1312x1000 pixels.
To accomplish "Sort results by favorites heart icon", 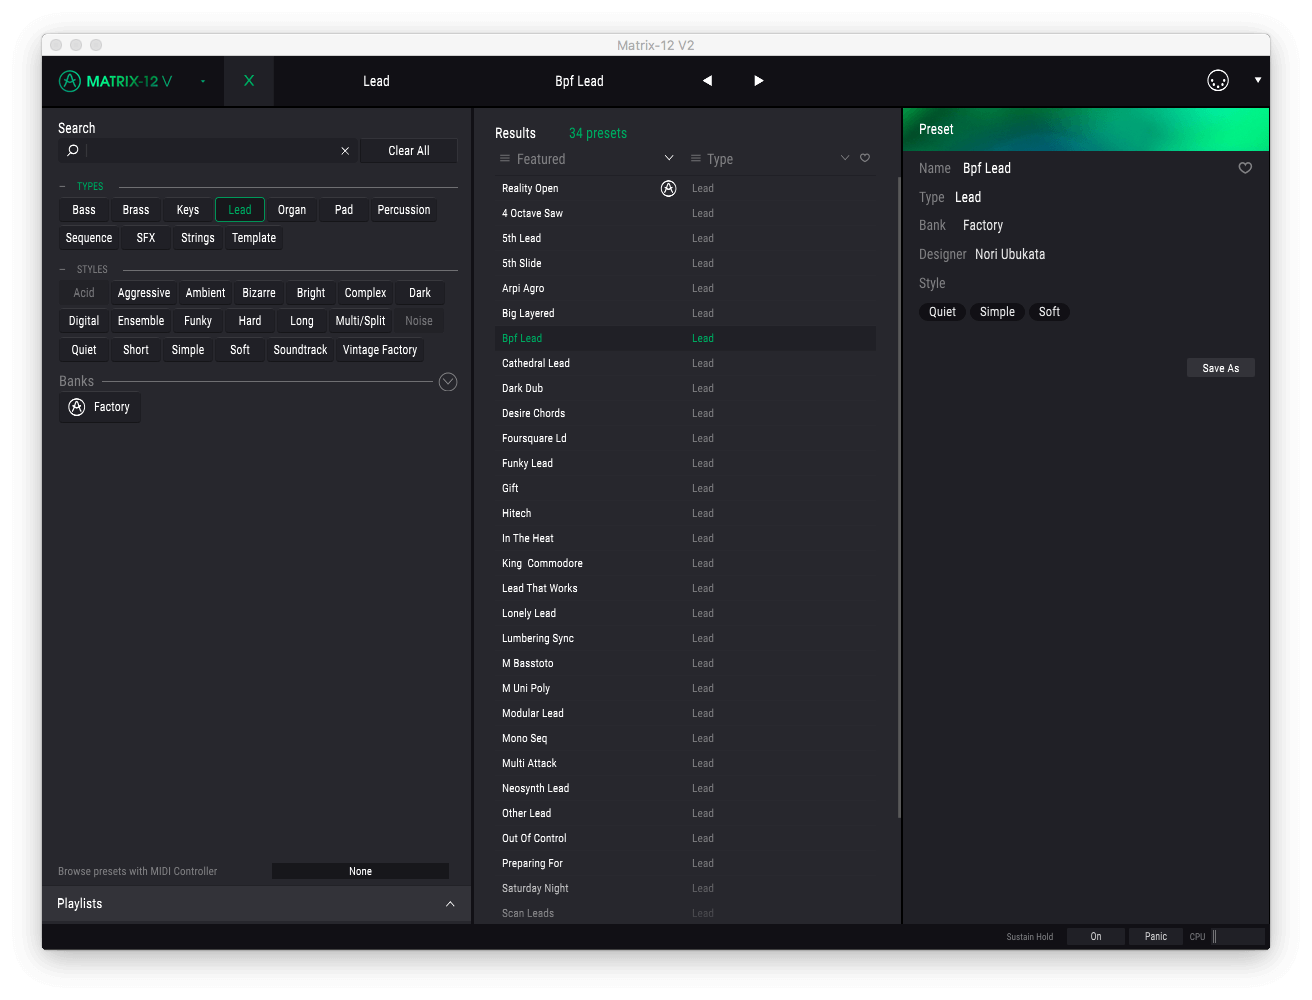I will pyautogui.click(x=865, y=158).
